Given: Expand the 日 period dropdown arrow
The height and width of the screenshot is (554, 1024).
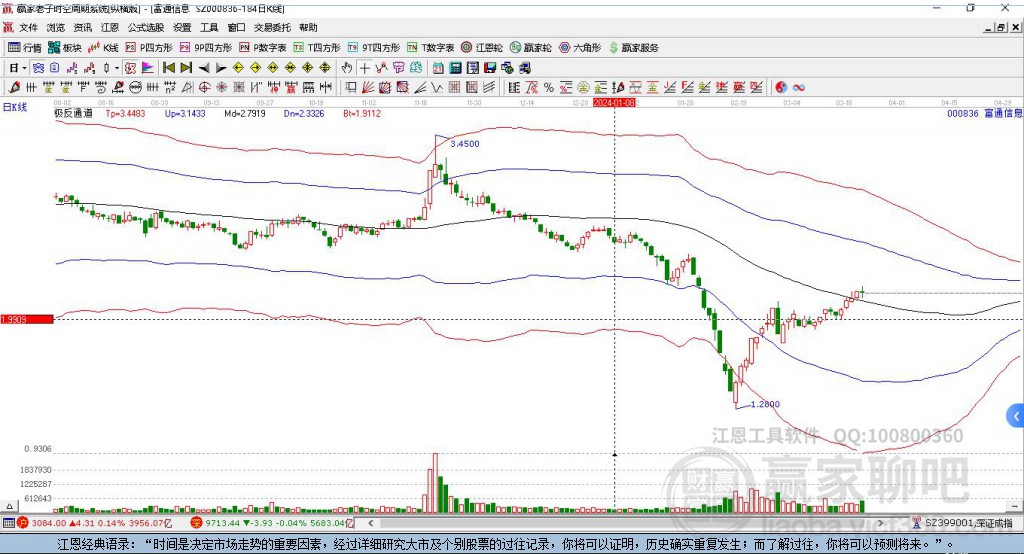Looking at the screenshot, I should [25, 67].
